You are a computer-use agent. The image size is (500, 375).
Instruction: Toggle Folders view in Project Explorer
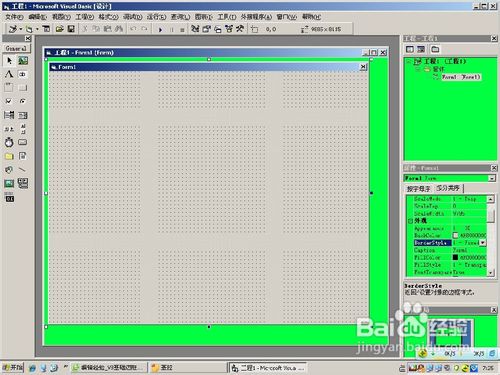435,49
